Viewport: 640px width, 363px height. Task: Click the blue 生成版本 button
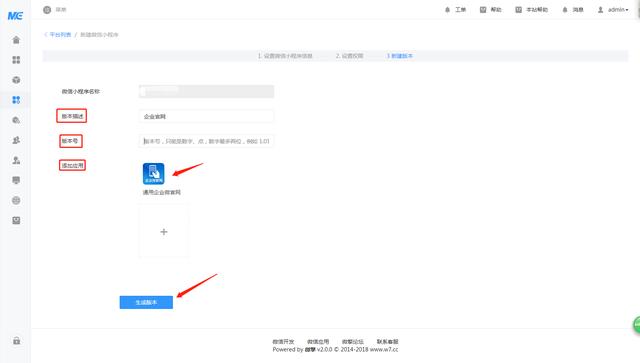146,302
